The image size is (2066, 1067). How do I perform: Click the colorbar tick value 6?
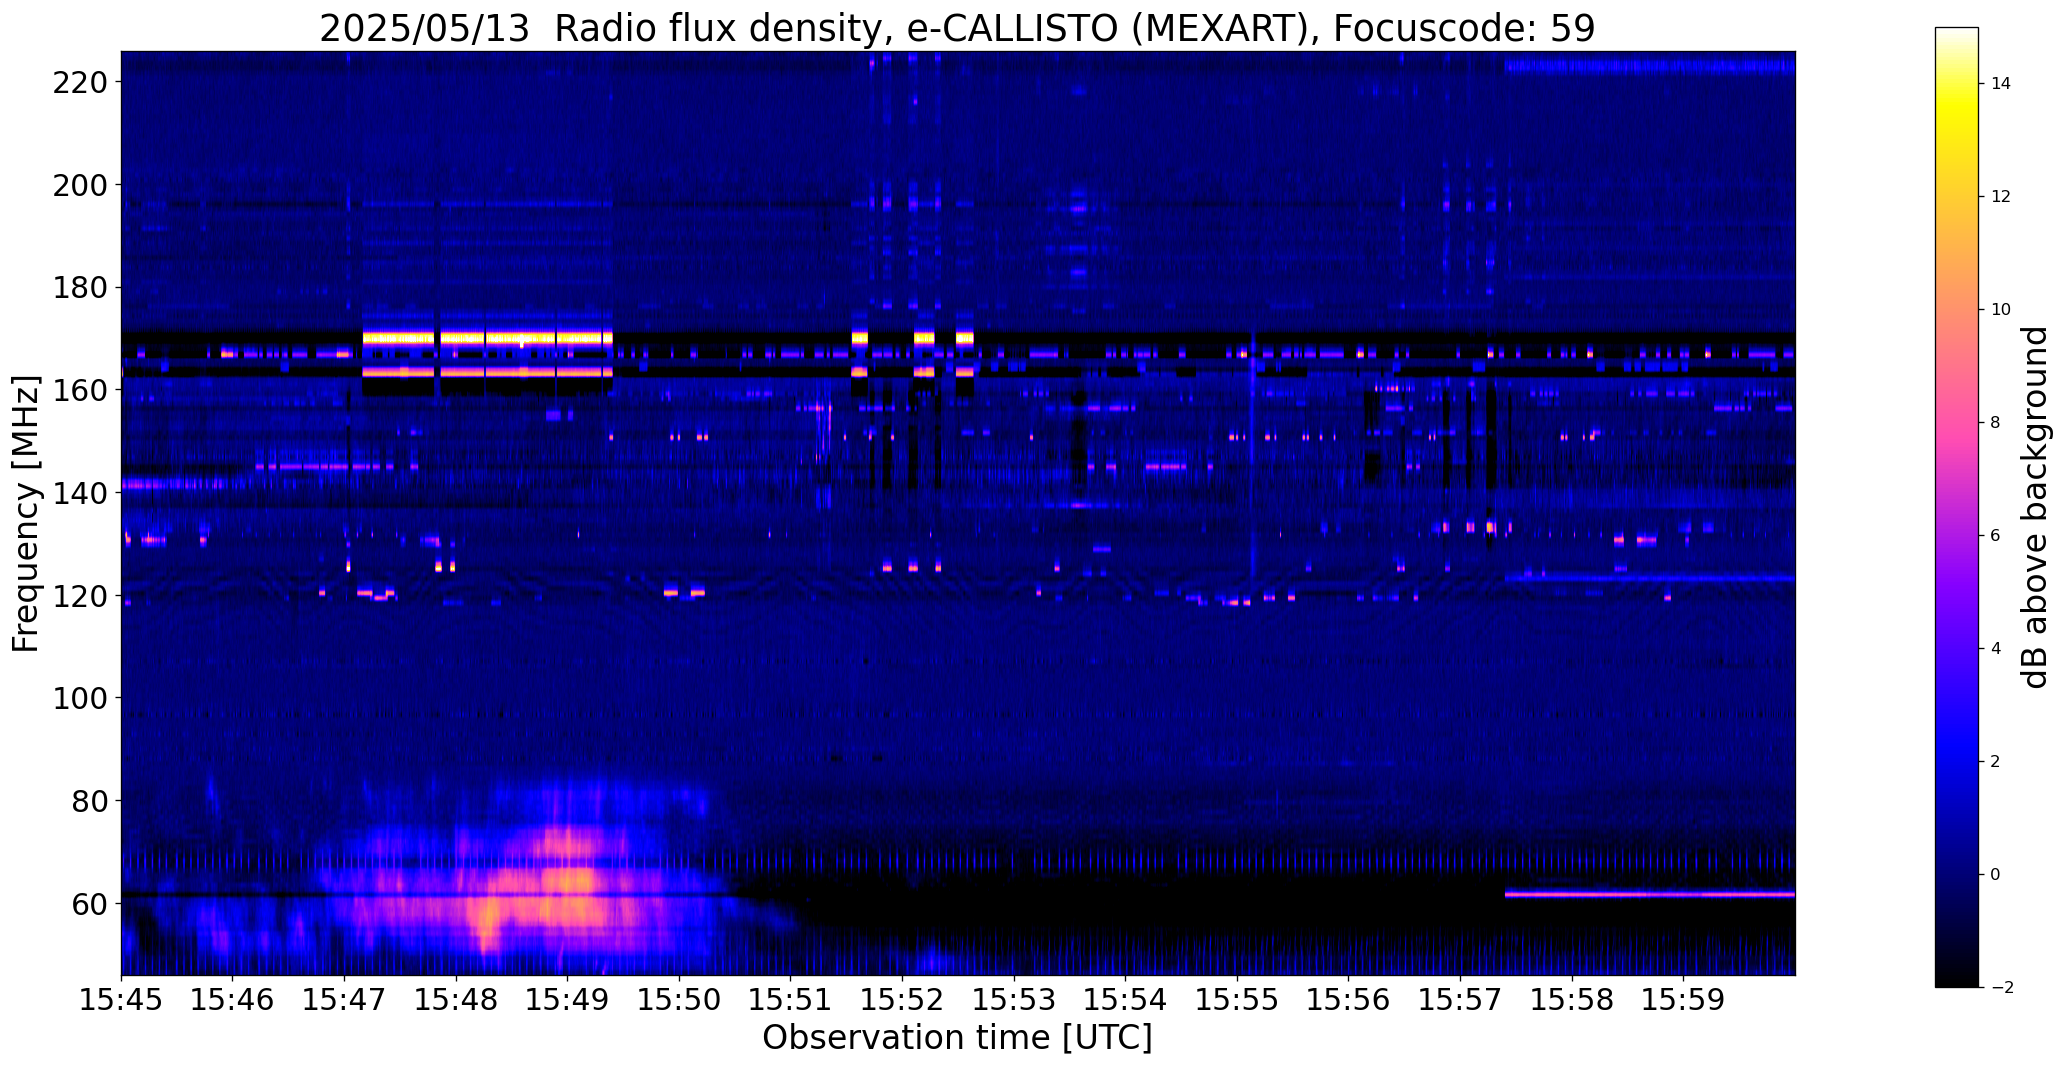(1996, 536)
